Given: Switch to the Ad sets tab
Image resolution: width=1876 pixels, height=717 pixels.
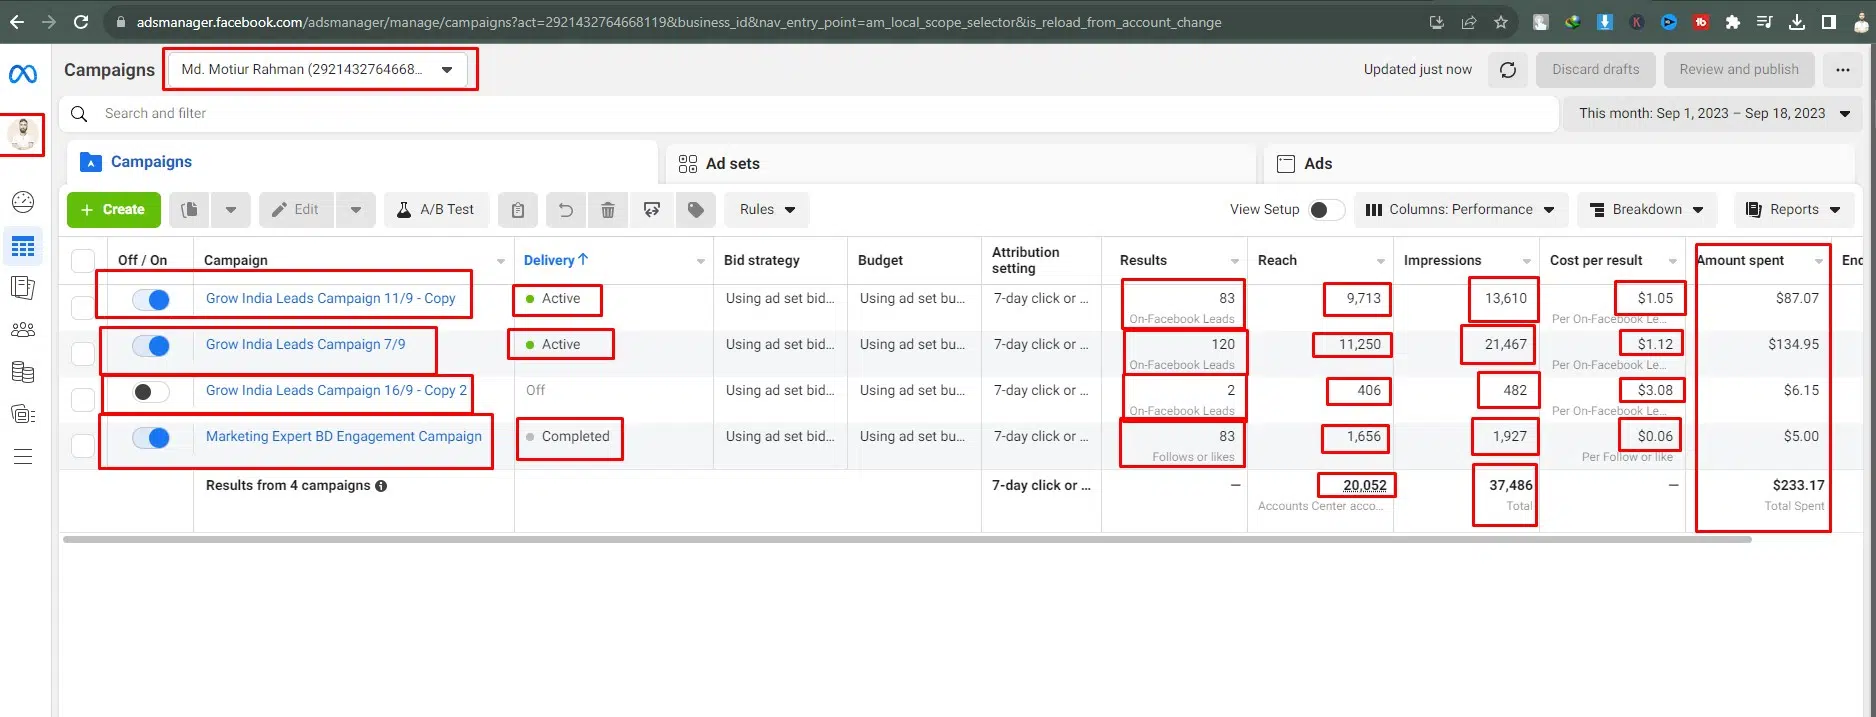Looking at the screenshot, I should tap(732, 164).
